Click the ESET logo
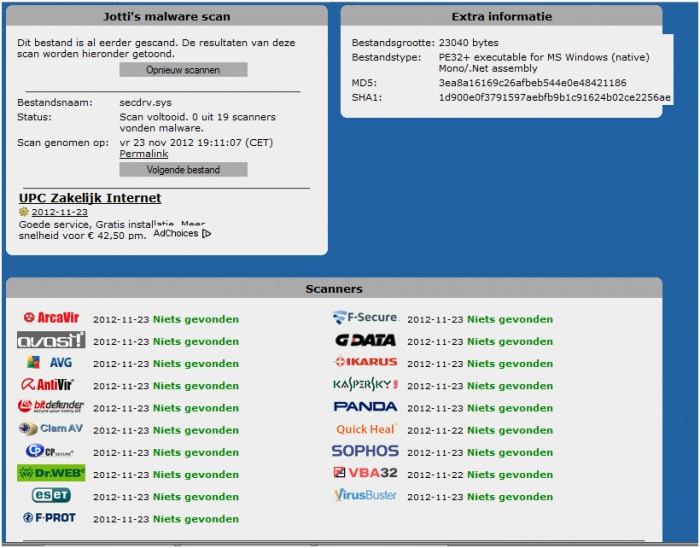This screenshot has width=700, height=548. click(51, 495)
